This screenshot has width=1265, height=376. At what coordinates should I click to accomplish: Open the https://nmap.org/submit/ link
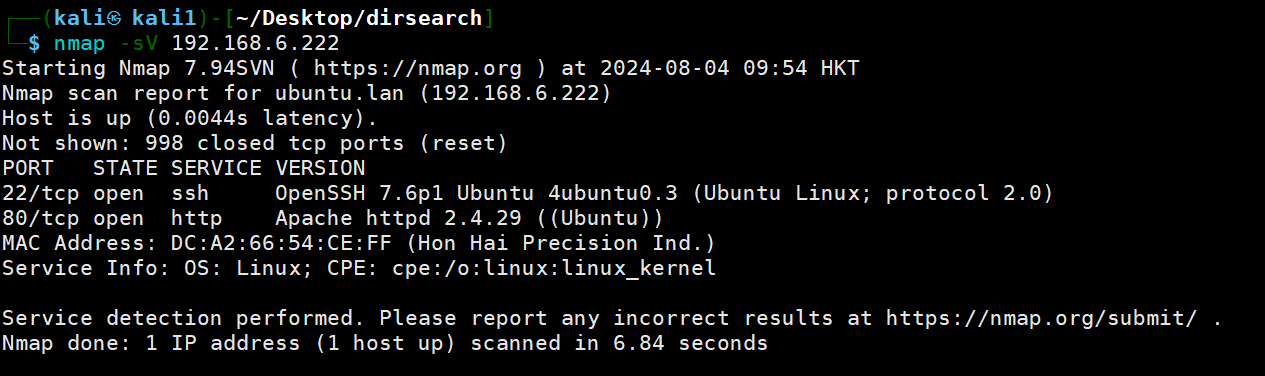1041,318
